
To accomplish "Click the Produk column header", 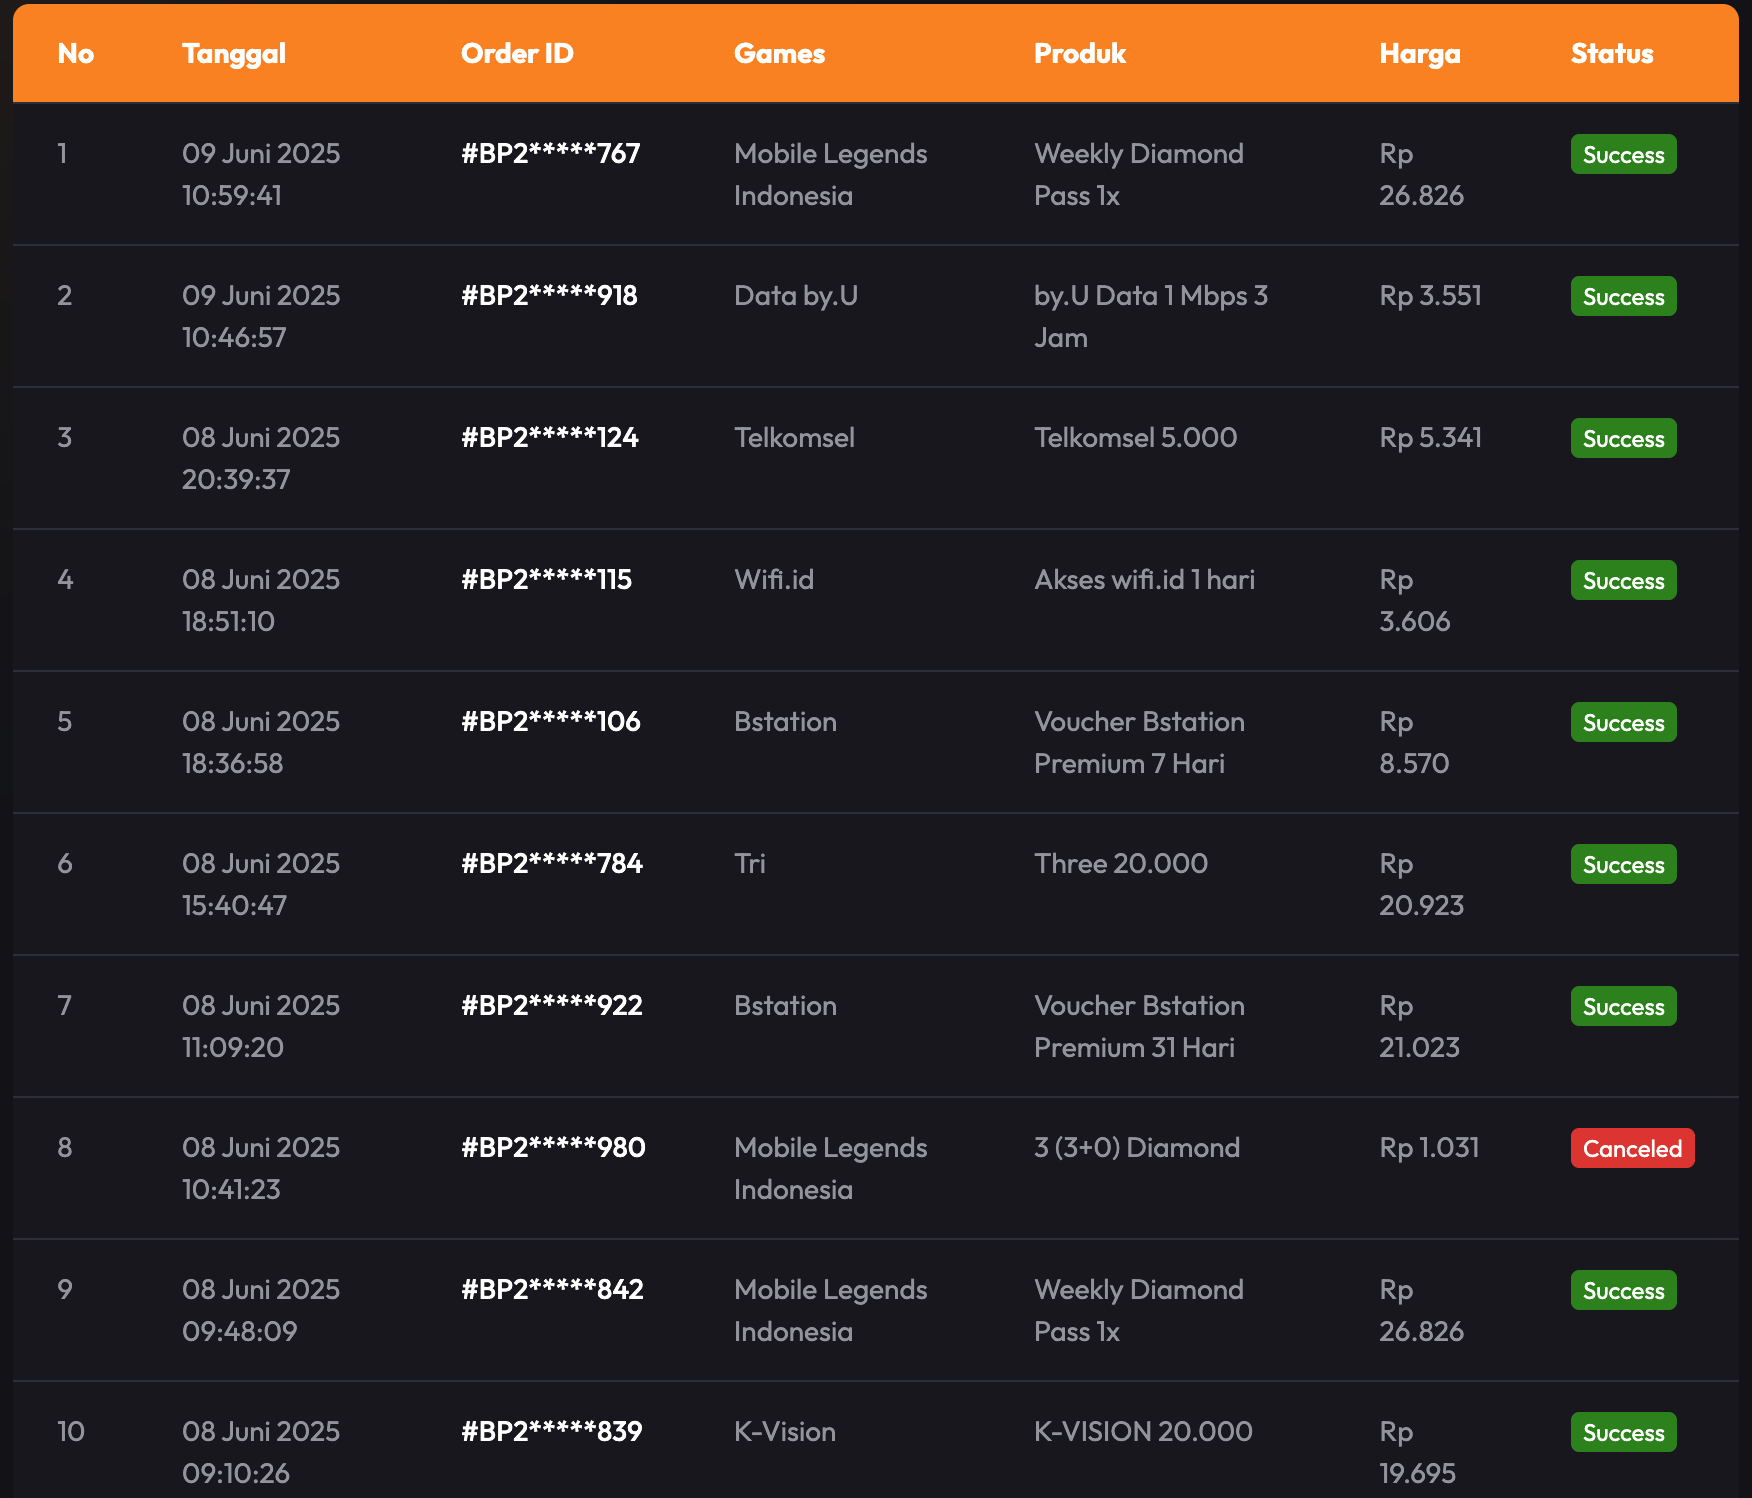I will click(1080, 54).
